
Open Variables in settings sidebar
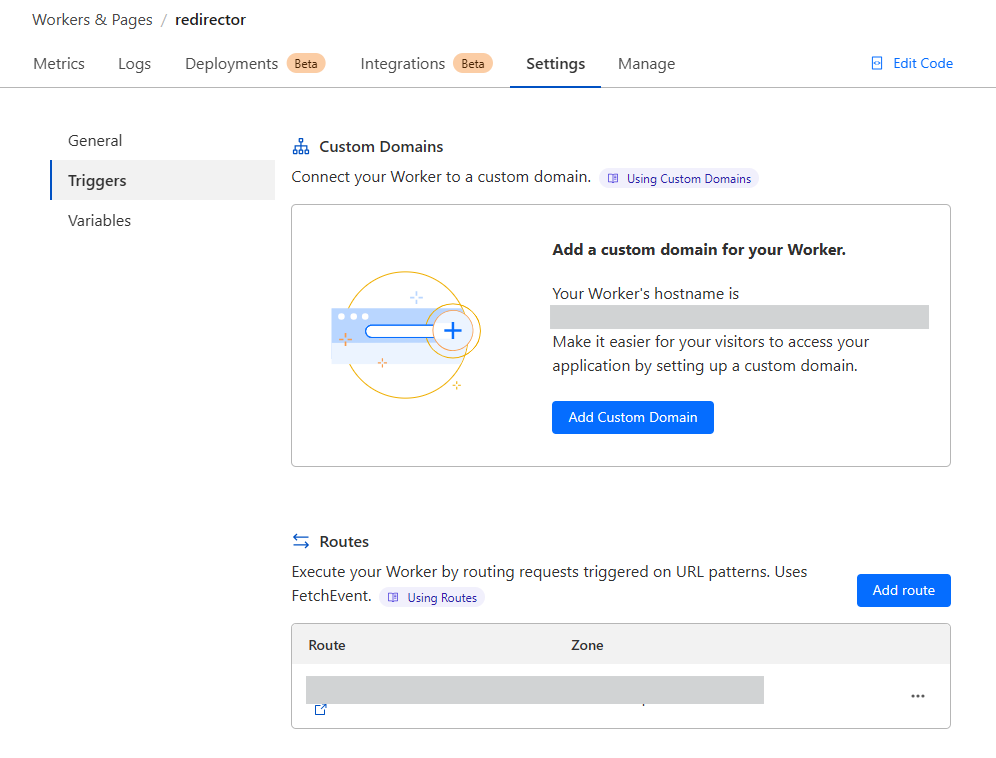pos(99,221)
